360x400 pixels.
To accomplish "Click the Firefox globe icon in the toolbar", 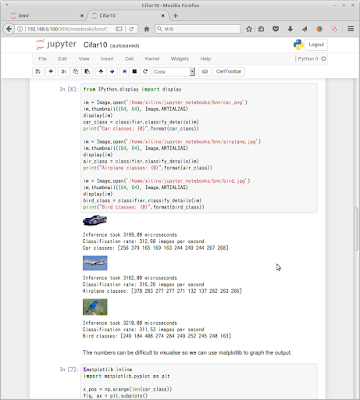I will point(319,29).
